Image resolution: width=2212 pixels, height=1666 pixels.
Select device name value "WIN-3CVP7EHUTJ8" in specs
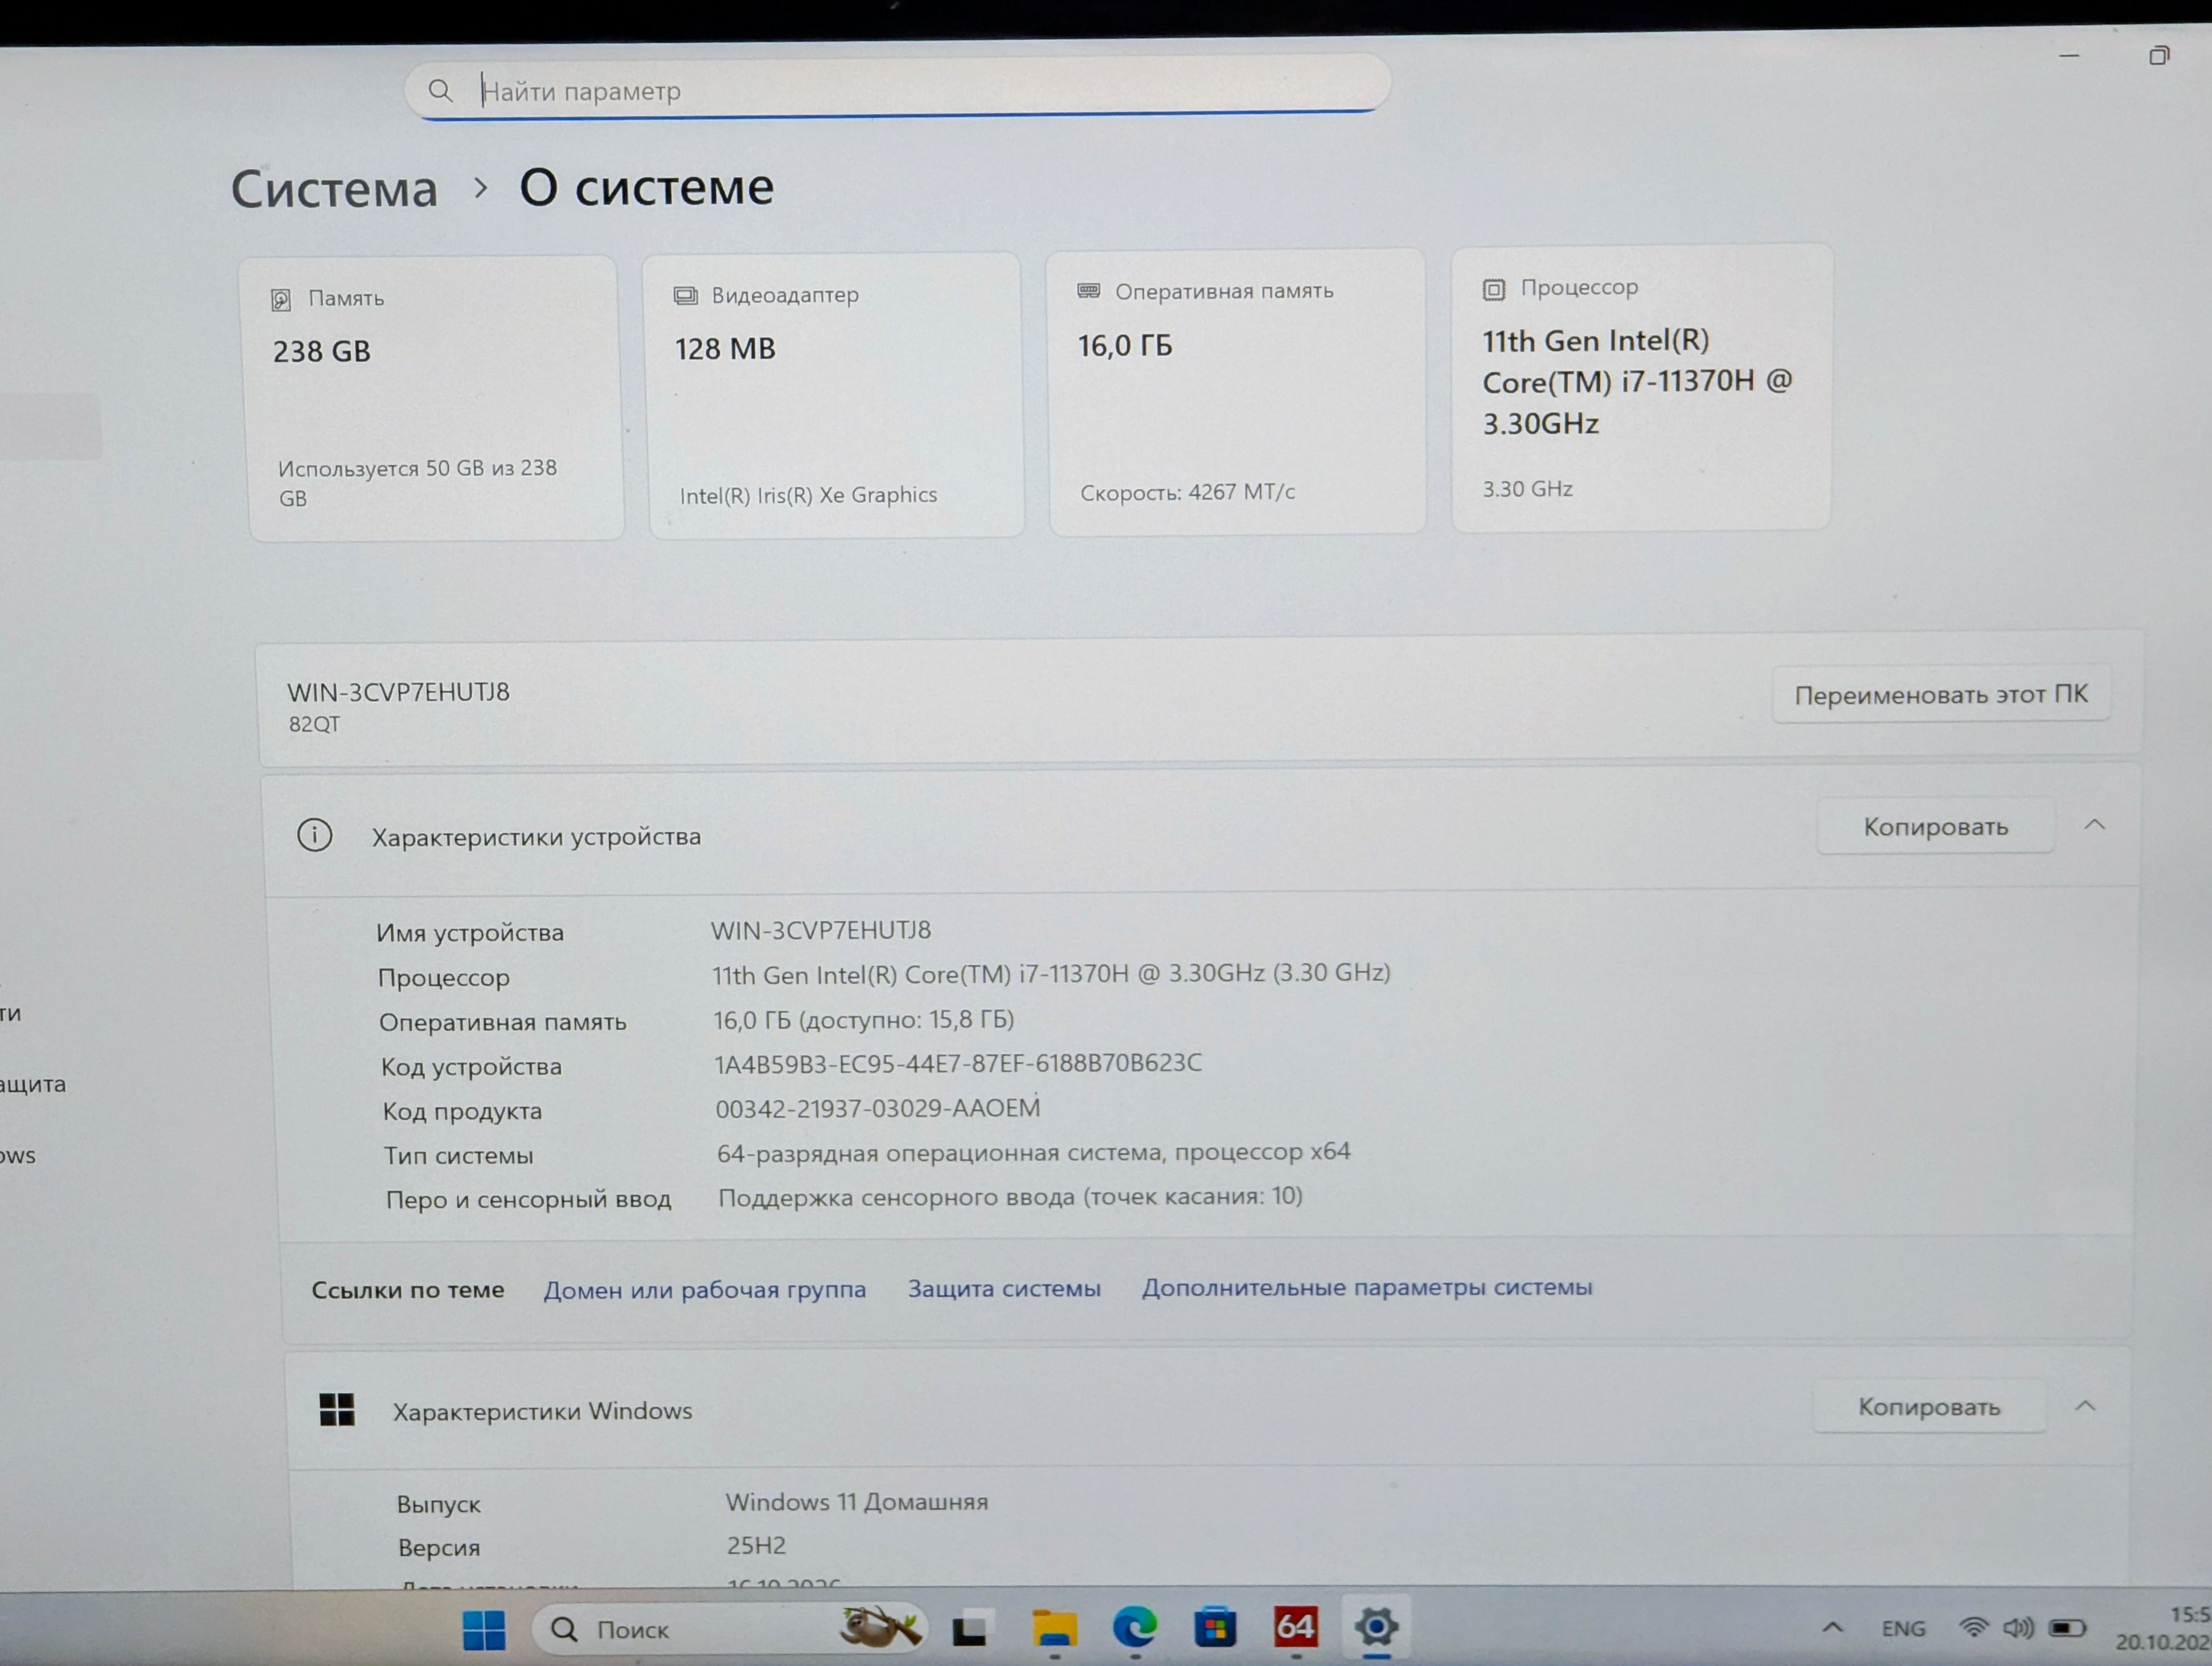coord(821,930)
